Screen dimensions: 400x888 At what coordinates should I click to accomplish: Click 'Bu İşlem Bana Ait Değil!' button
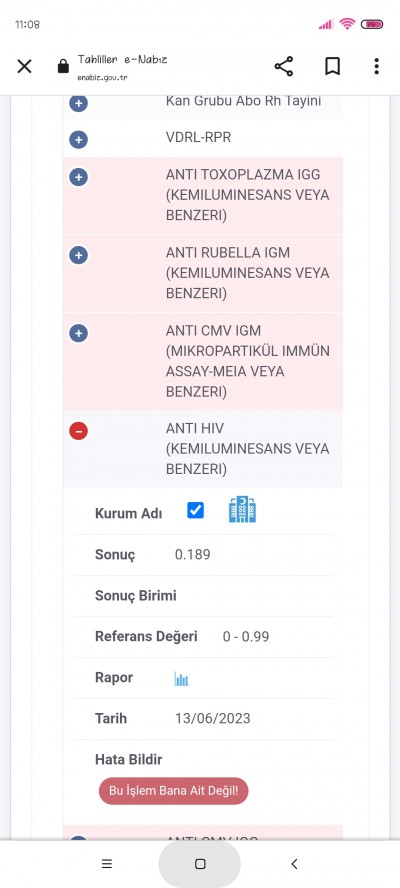173,791
